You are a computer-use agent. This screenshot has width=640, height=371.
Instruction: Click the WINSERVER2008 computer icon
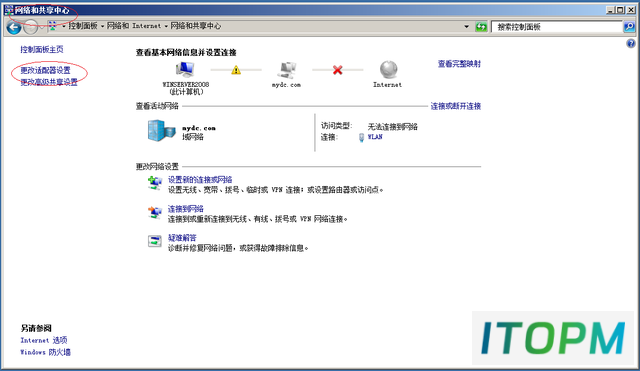click(185, 70)
